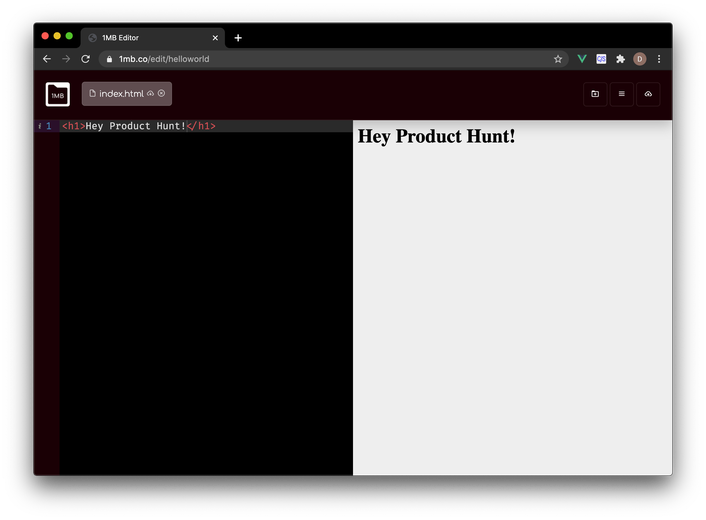Click the blue CS extension icon

(x=601, y=59)
